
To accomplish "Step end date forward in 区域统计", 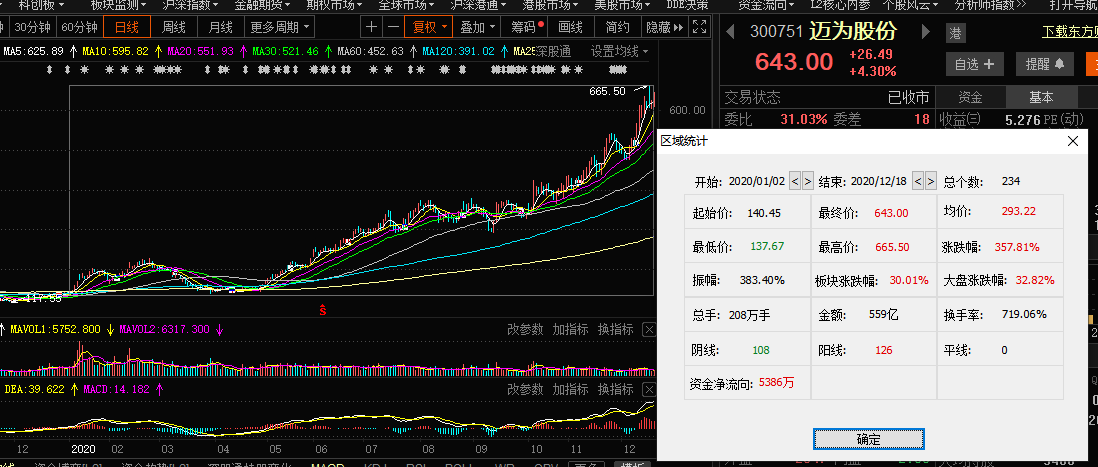I will (x=930, y=182).
